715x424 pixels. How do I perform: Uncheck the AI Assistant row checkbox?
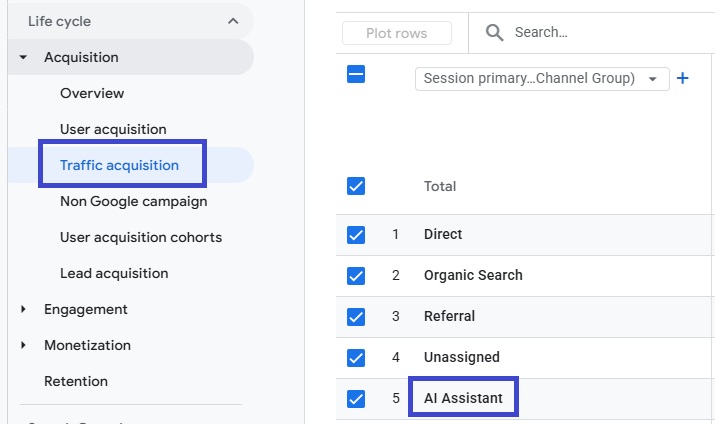point(356,399)
